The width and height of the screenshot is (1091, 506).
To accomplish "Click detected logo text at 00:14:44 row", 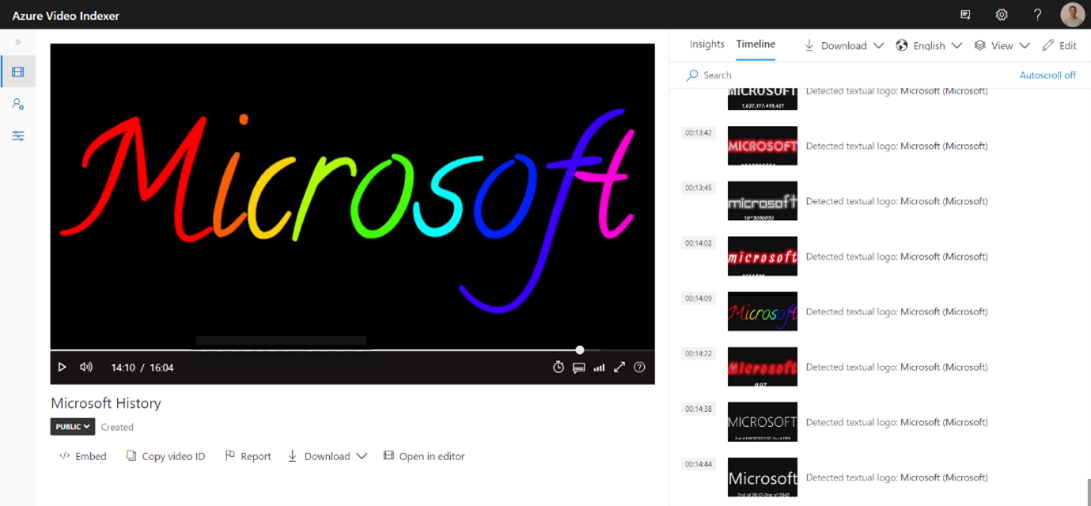I will coord(897,477).
